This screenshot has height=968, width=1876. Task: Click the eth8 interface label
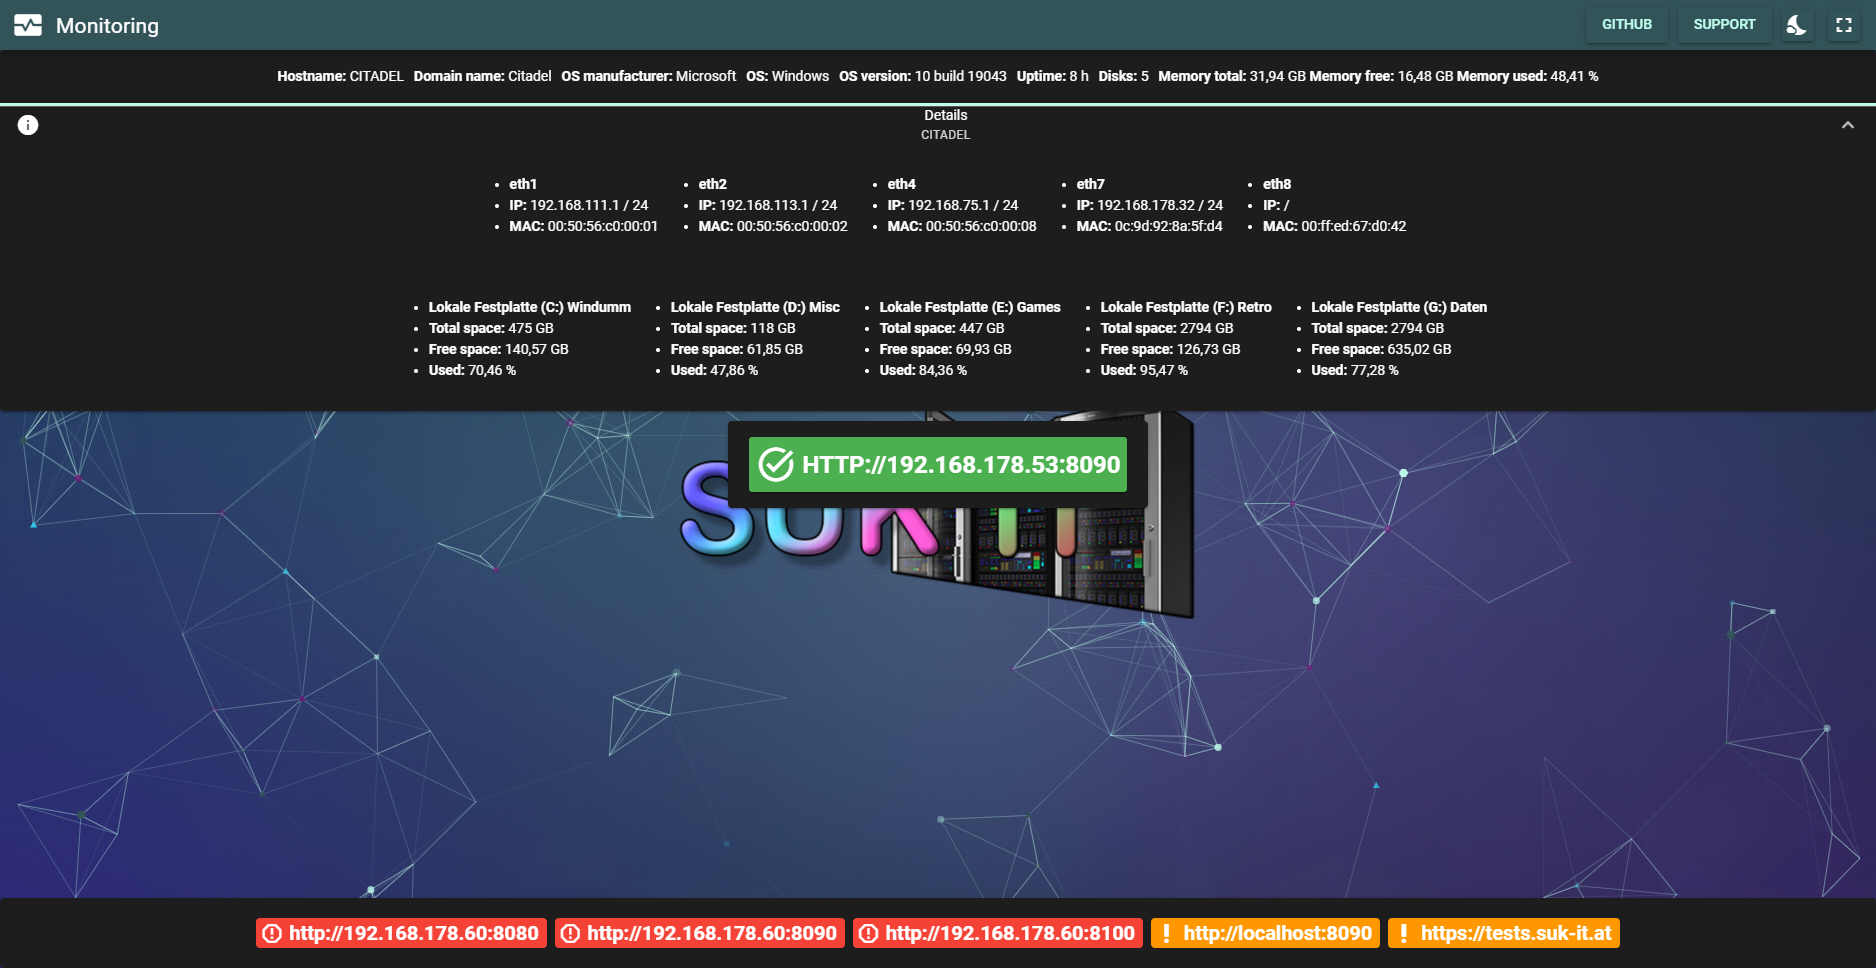tap(1277, 184)
